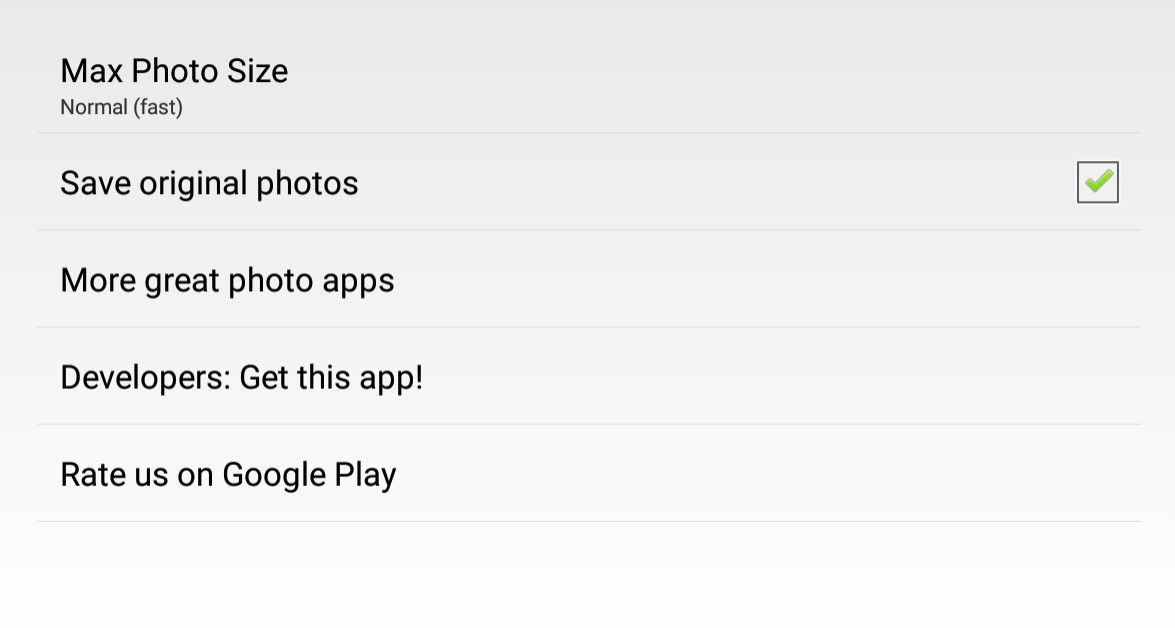Uncheck the Save original photos checkbox
The image size is (1175, 628).
1097,182
